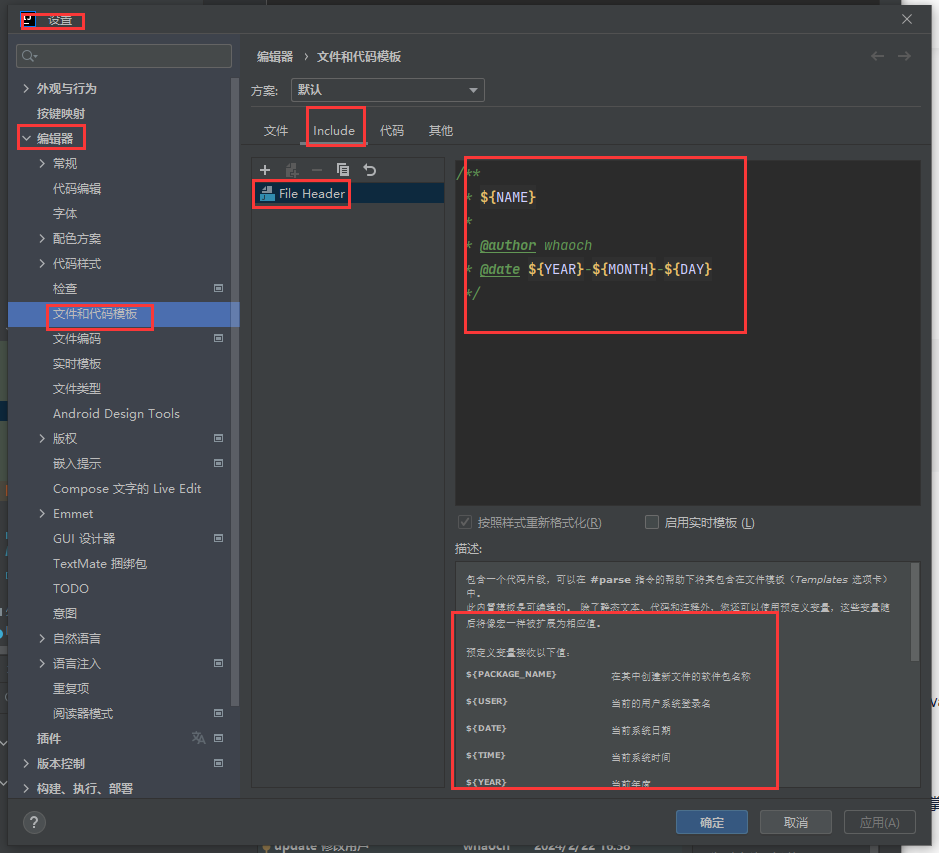Click the remove template minus icon
The image size is (939, 853).
click(317, 170)
